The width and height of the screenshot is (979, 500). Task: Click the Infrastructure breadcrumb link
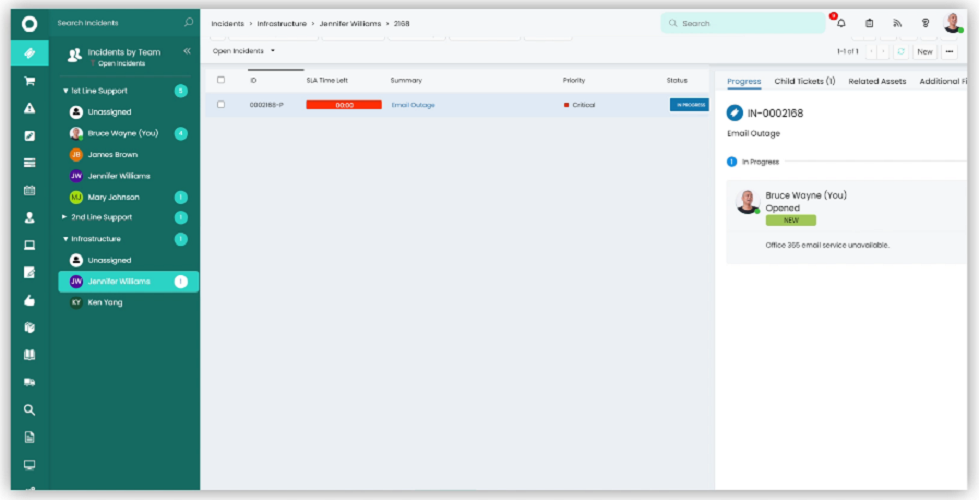[x=282, y=24]
